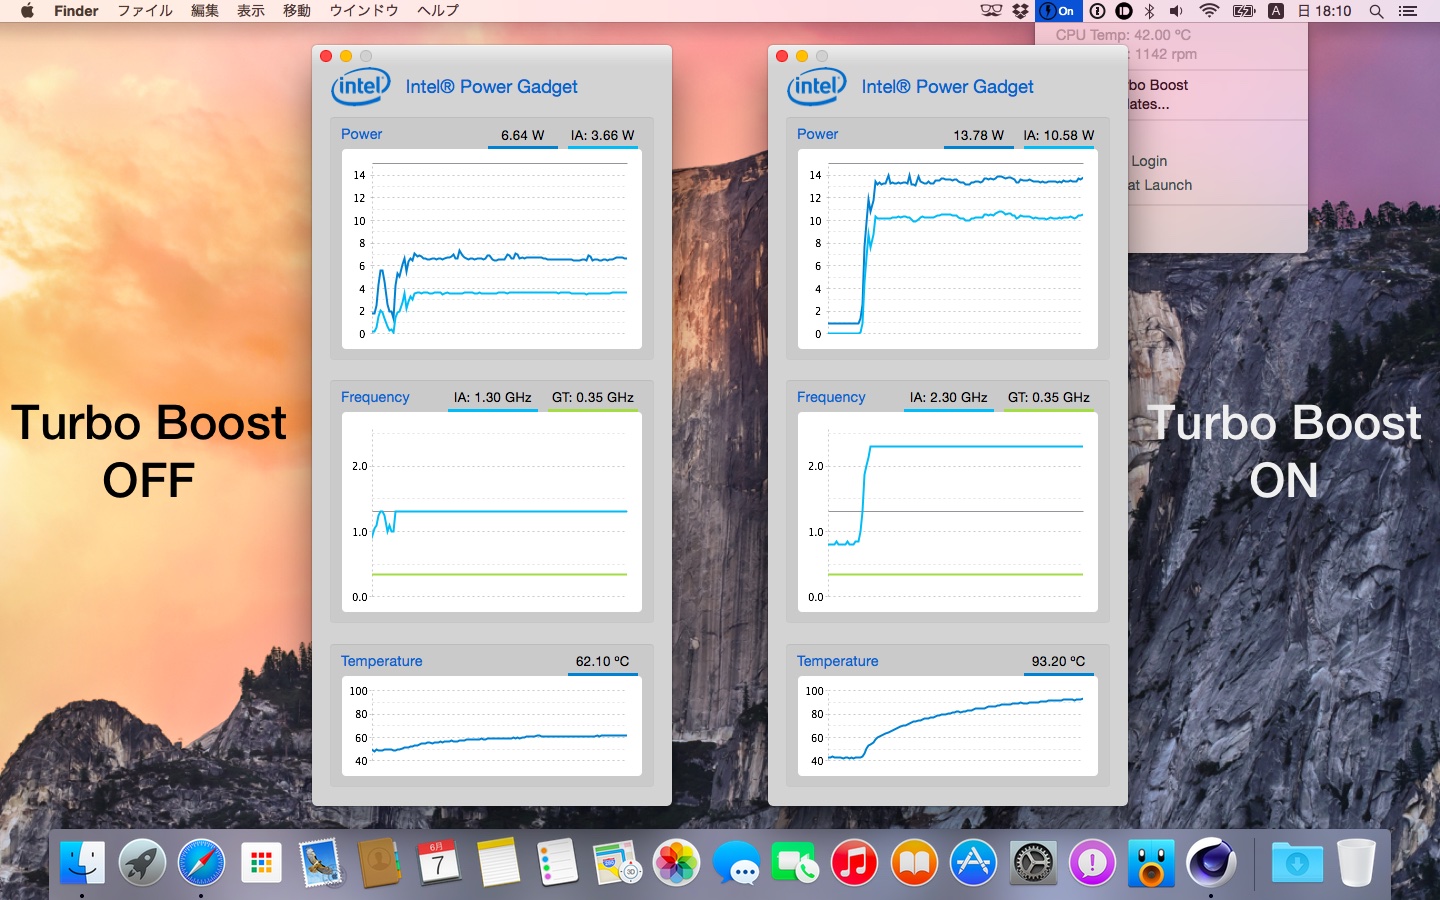Click Intel logo in the 6.64 W window
Screen dimensions: 1440x900
tap(361, 87)
